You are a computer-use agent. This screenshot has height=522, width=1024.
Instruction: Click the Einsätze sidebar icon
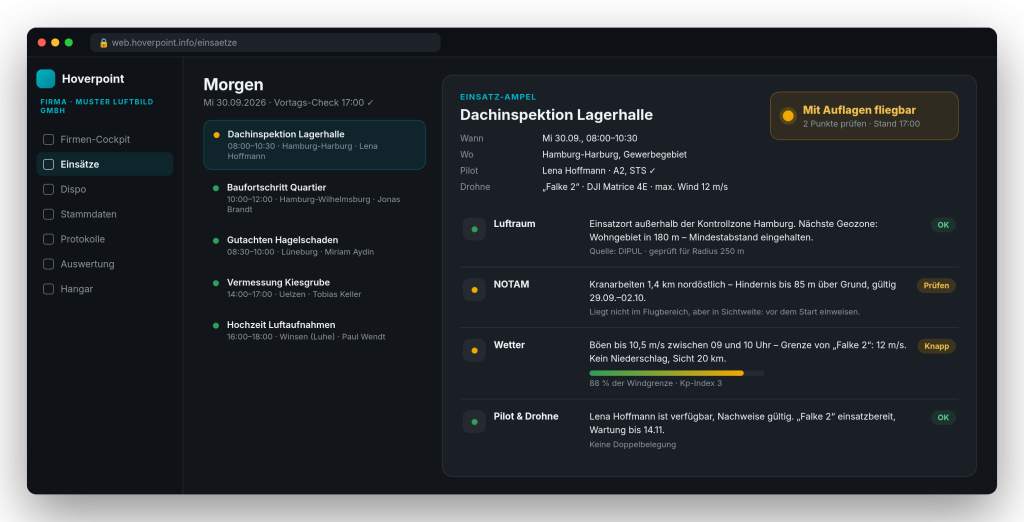pyautogui.click(x=48, y=164)
